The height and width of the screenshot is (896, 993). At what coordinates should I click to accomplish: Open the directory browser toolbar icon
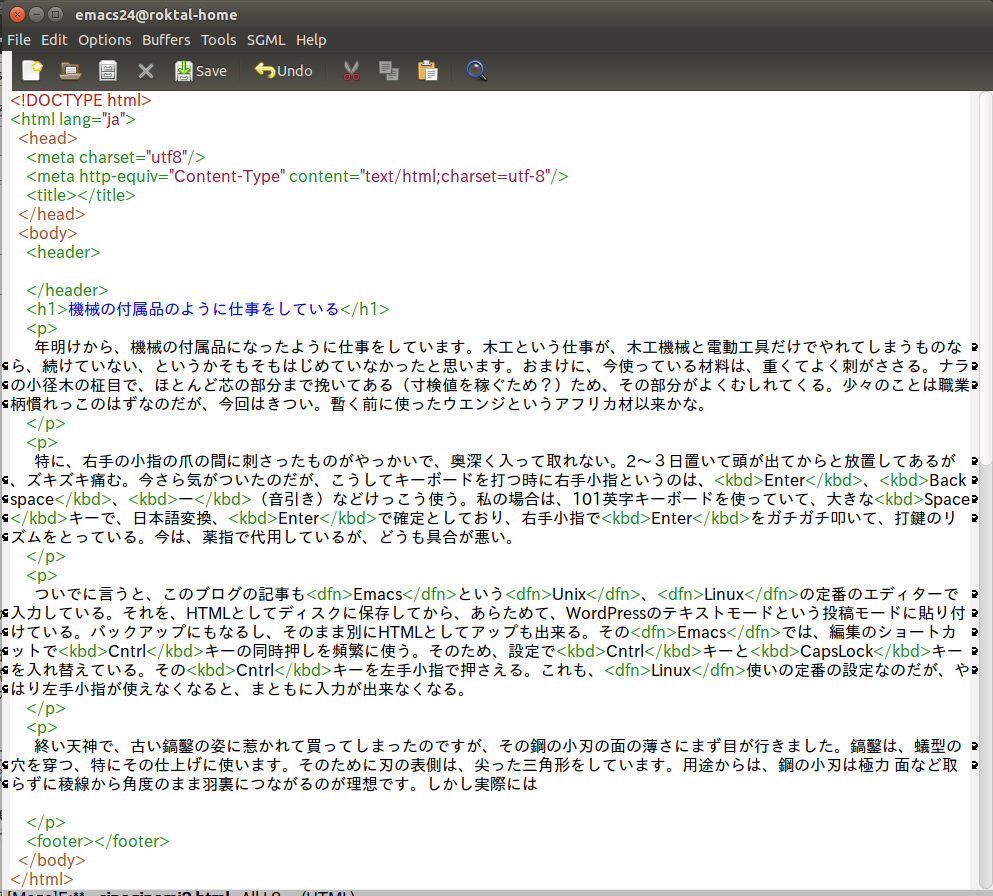(x=108, y=70)
